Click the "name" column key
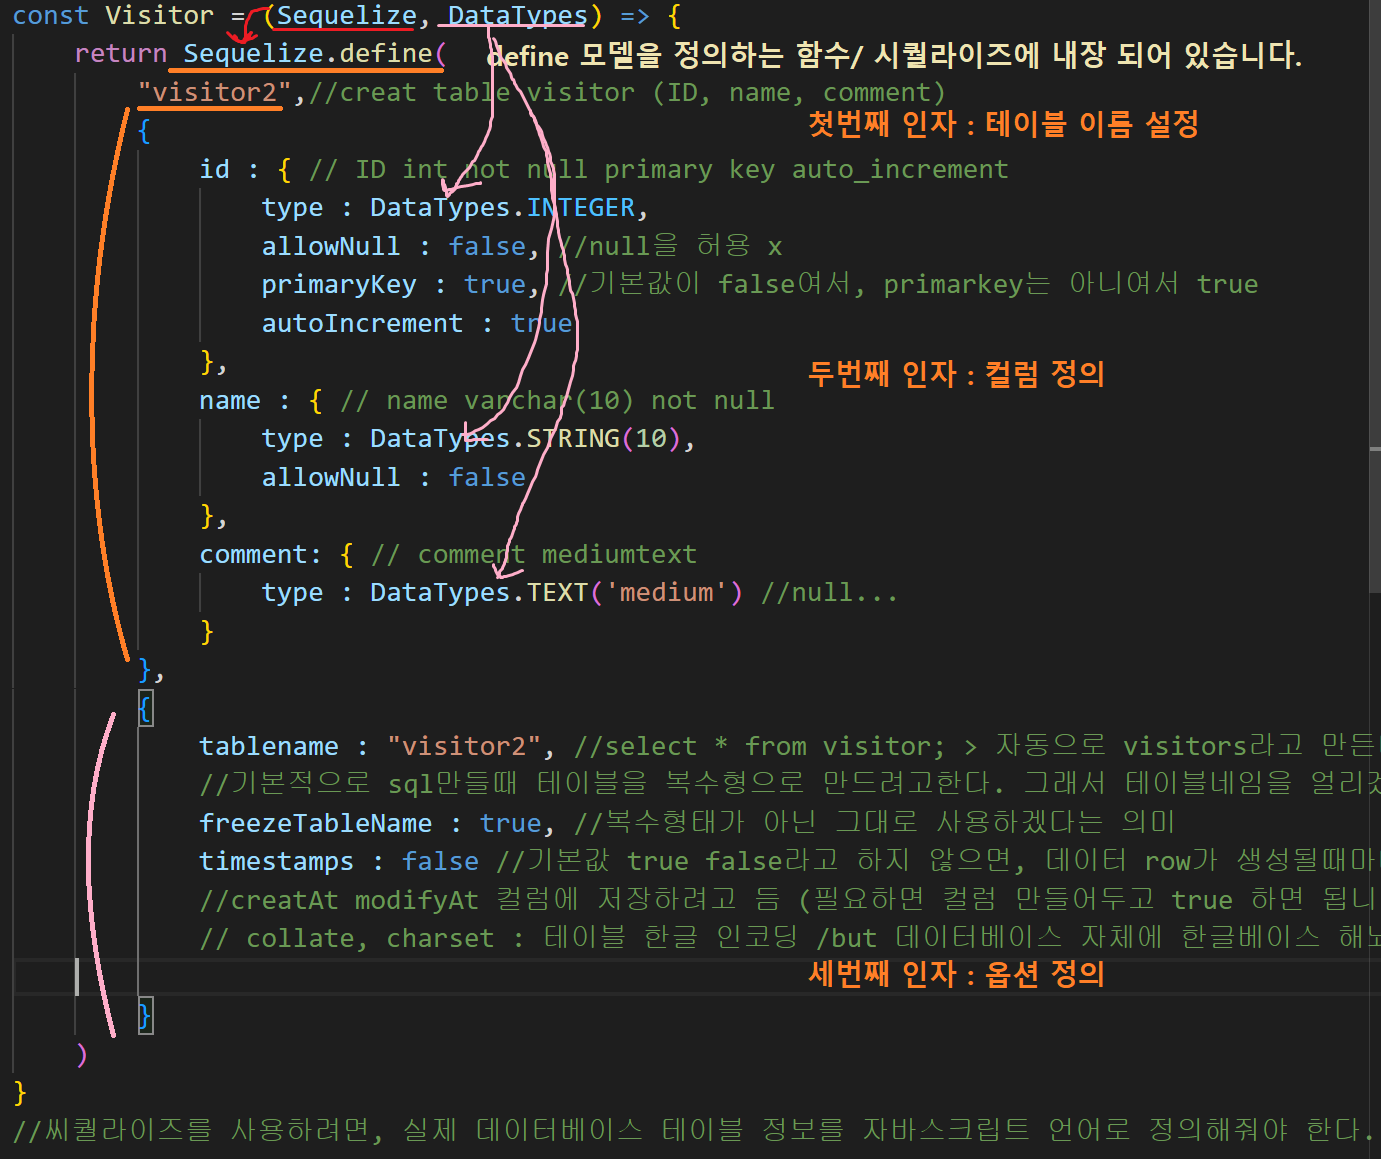Viewport: 1381px width, 1159px height. 230,400
